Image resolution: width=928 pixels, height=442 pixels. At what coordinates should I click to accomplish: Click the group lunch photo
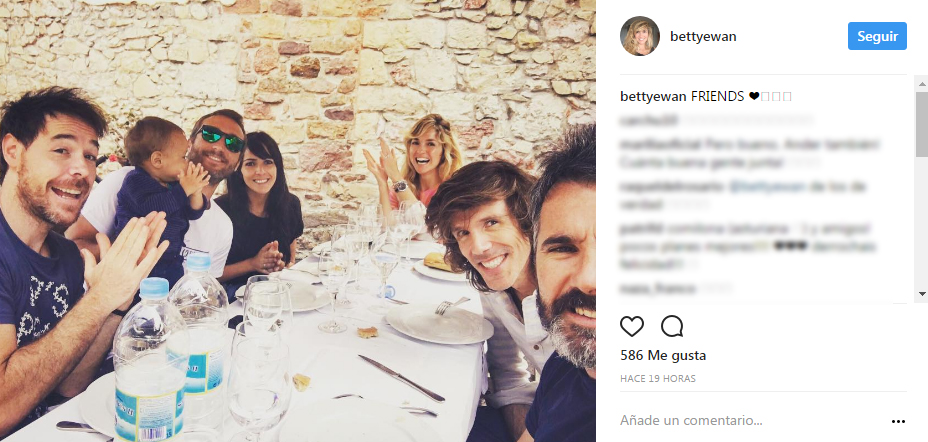(x=298, y=221)
